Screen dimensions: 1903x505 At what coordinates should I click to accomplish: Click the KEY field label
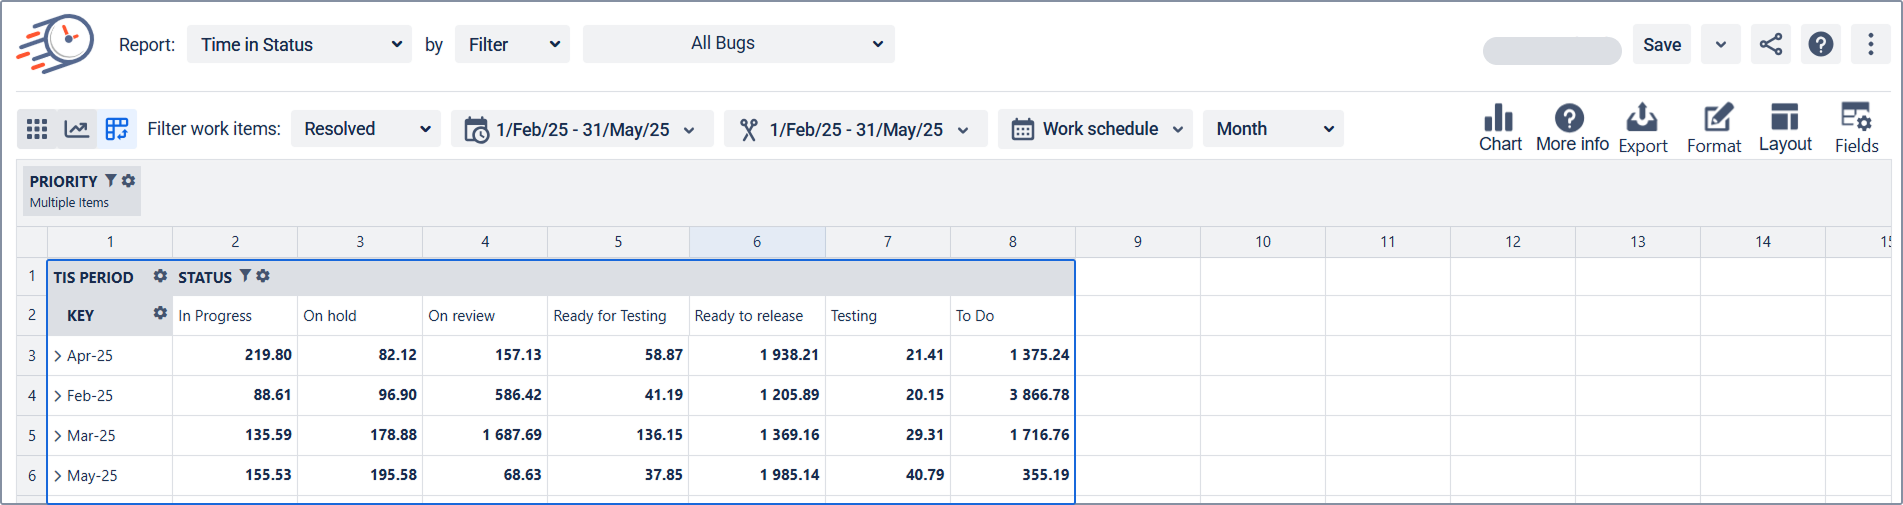point(80,315)
